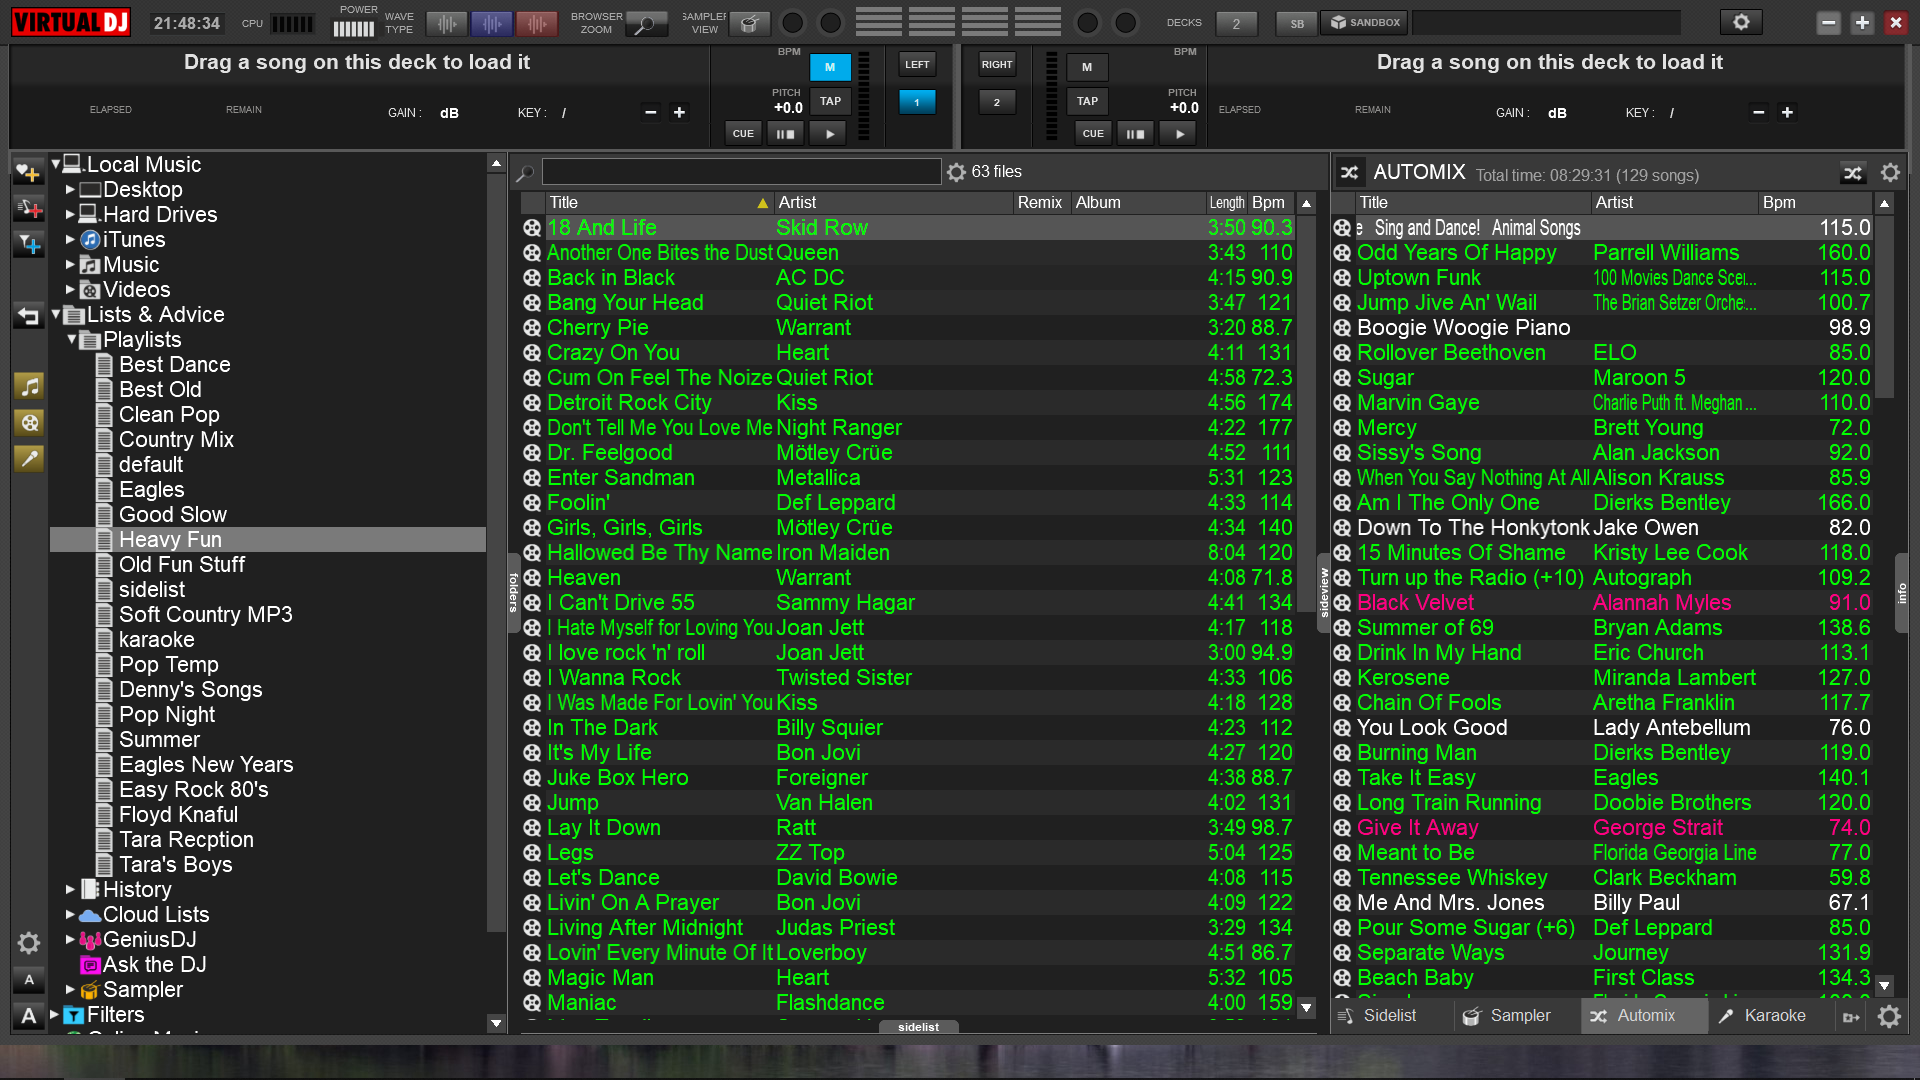Expand the Videos node

tap(70, 289)
